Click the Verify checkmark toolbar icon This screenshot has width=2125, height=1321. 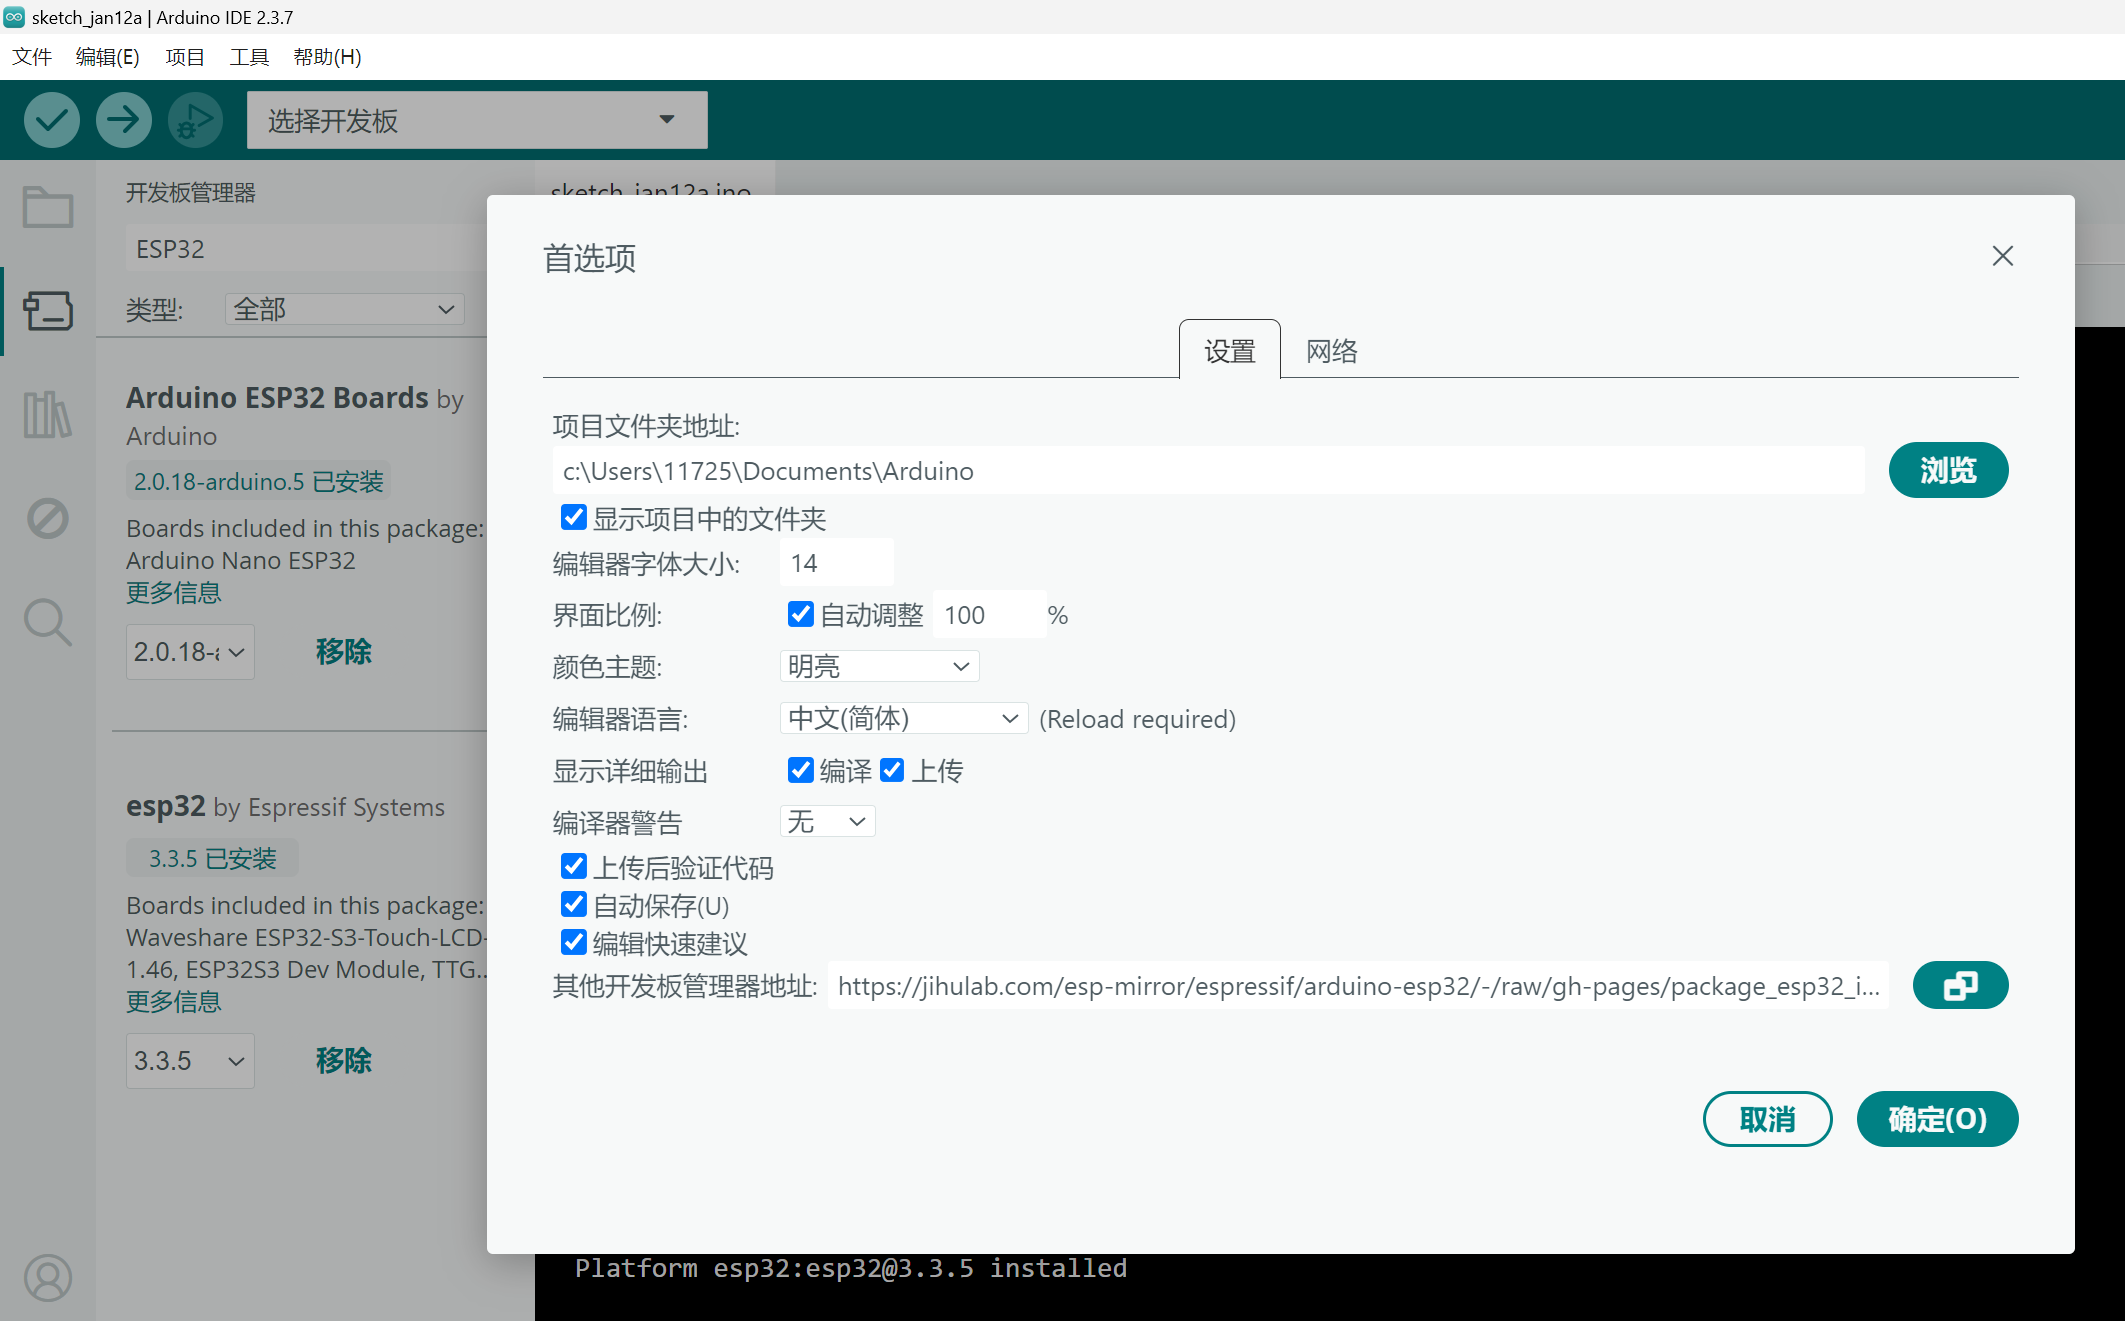[x=52, y=120]
